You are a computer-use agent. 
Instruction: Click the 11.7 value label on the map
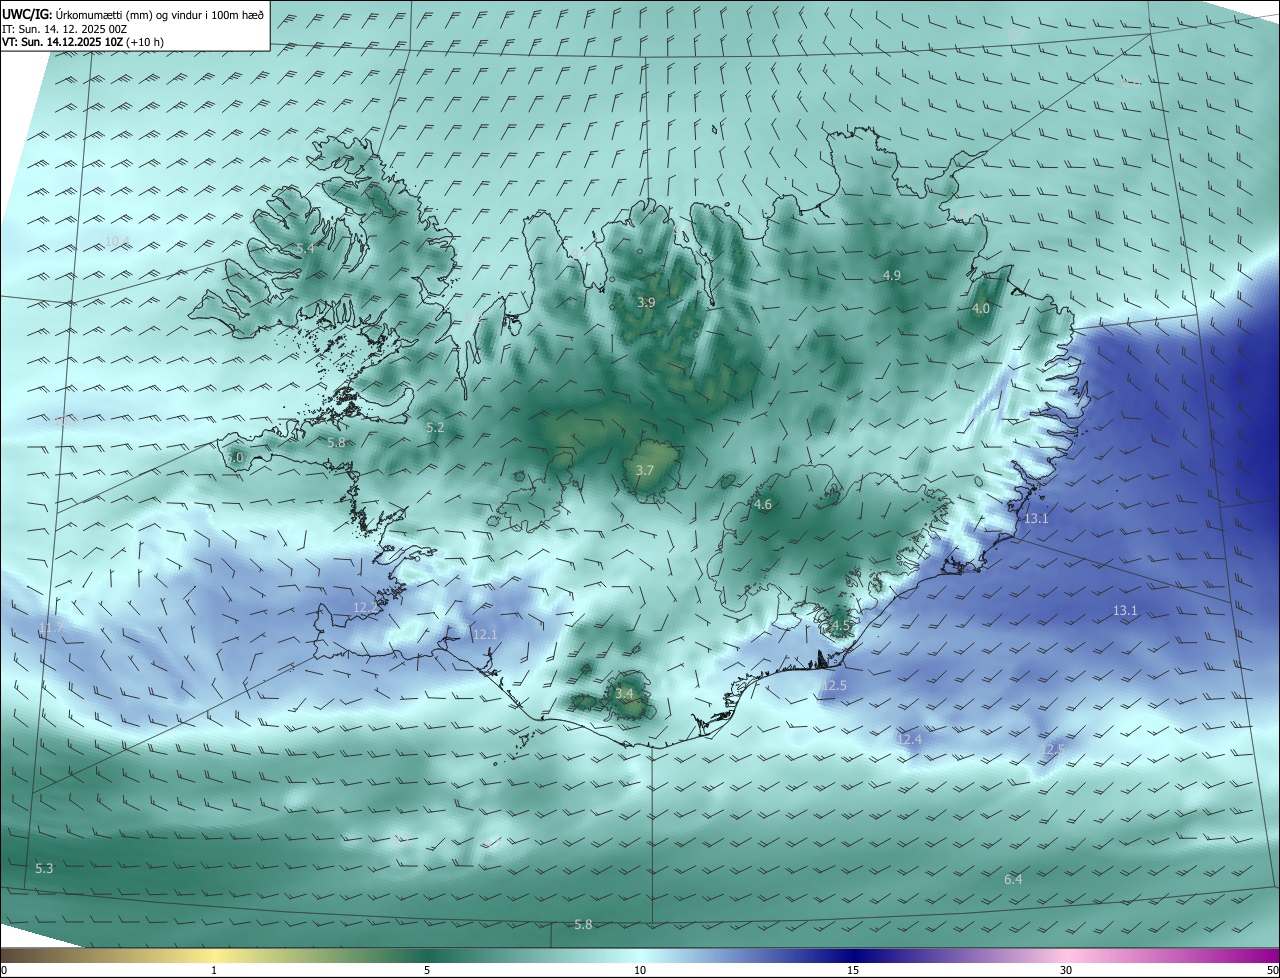coord(51,628)
